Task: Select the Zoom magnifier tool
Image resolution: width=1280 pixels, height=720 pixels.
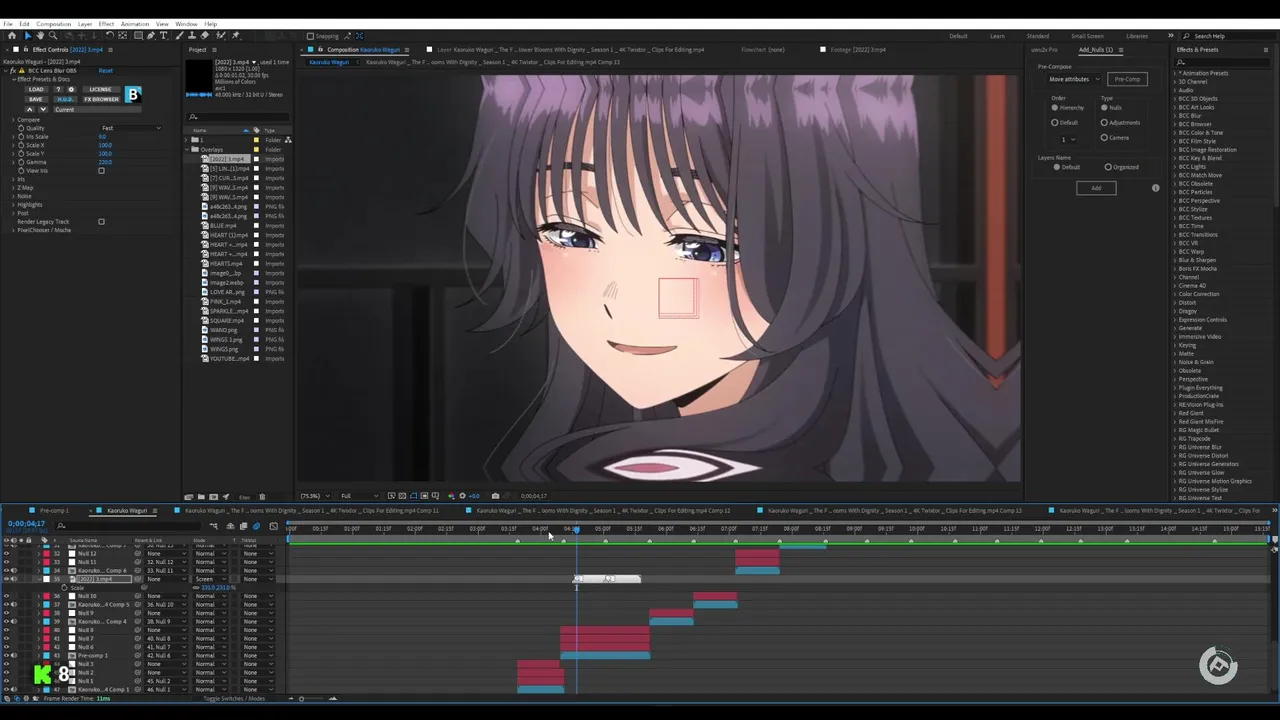Action: (x=53, y=35)
